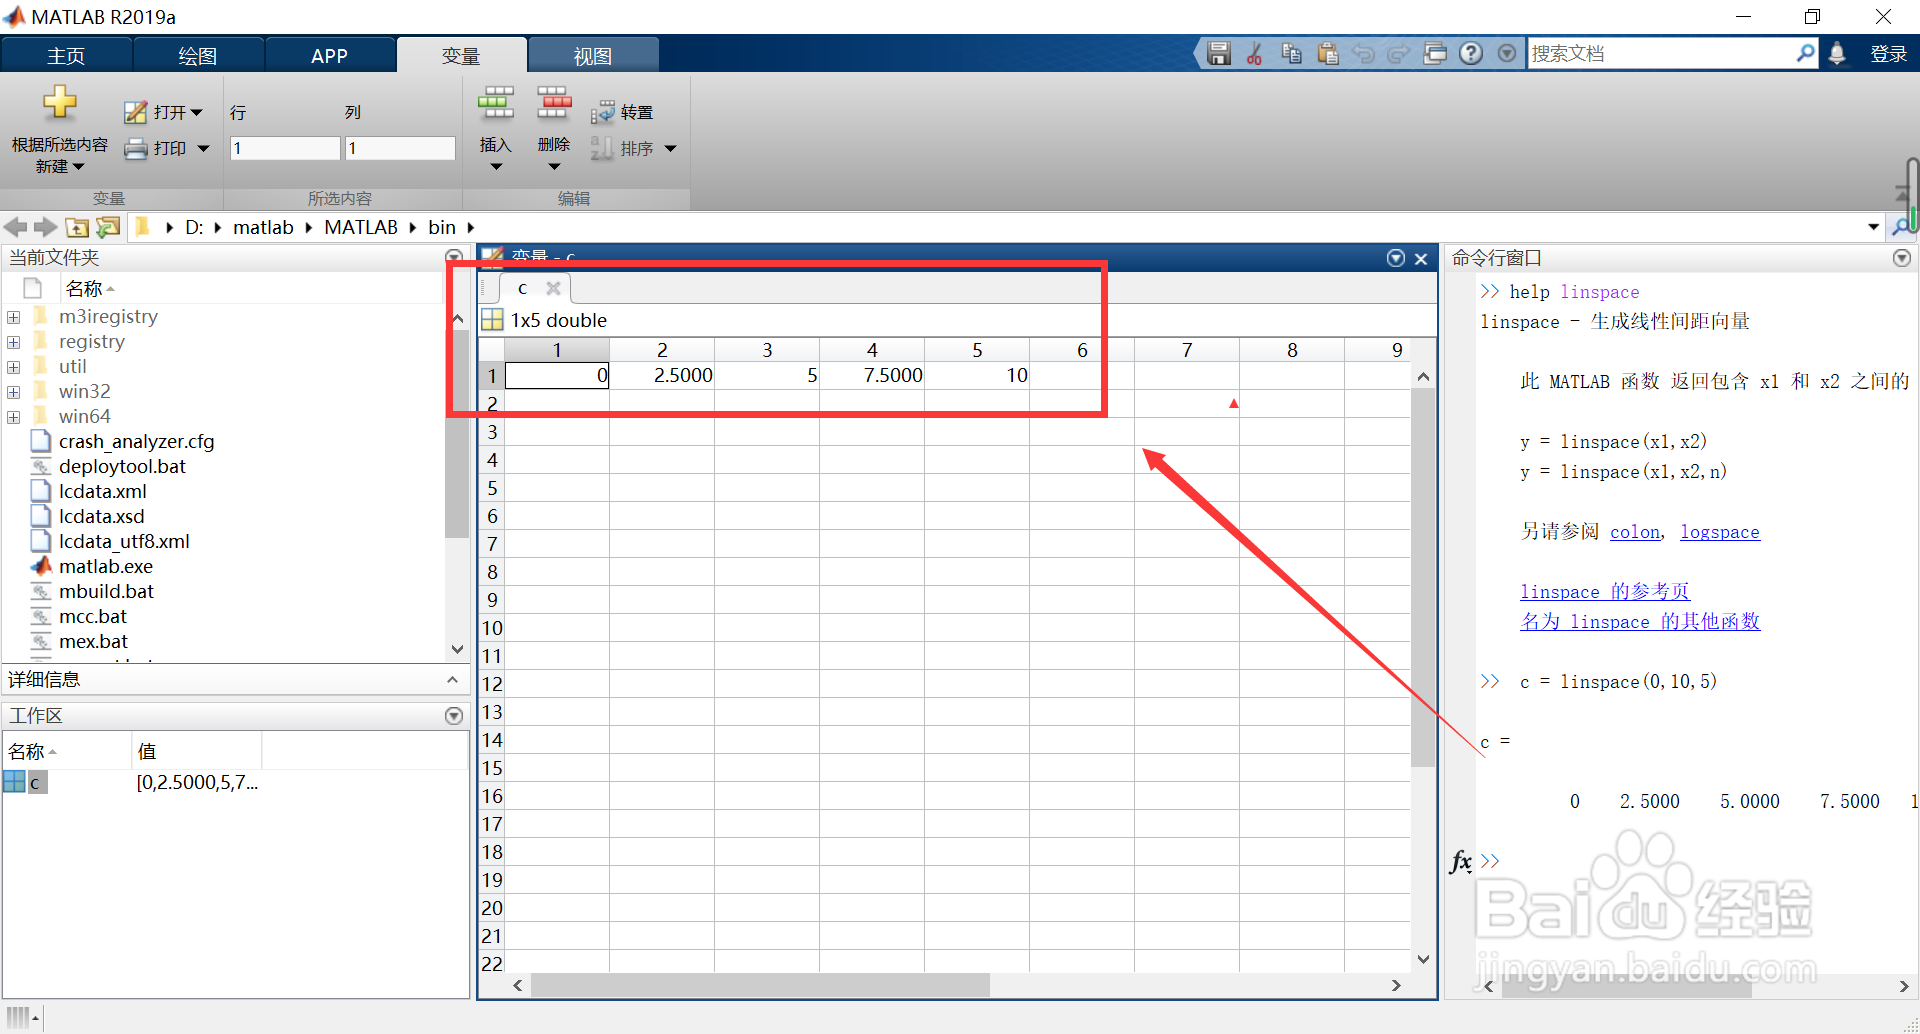
Task: Click the Delete rows icon
Action: (554, 102)
